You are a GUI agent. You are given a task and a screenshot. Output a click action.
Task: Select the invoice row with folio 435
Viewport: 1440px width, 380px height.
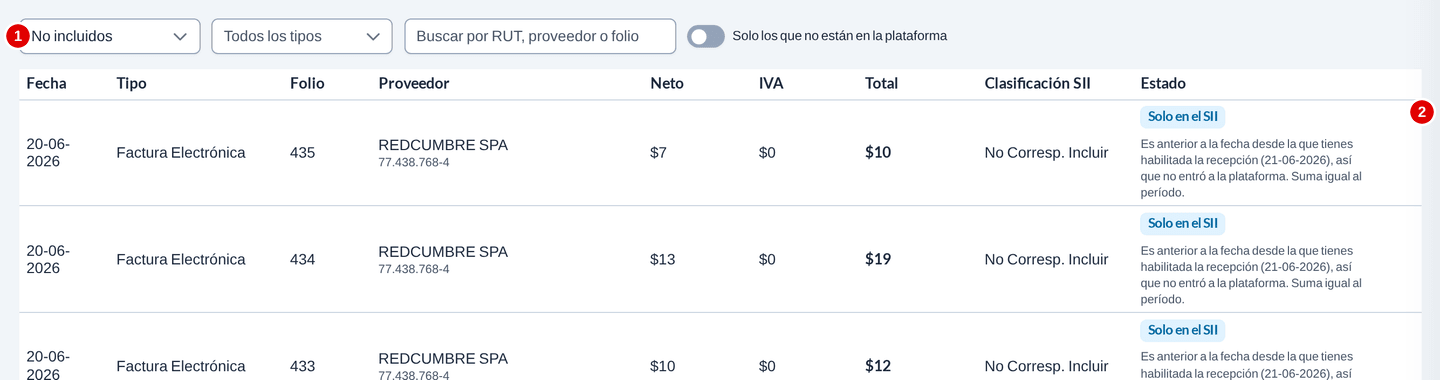[x=720, y=153]
